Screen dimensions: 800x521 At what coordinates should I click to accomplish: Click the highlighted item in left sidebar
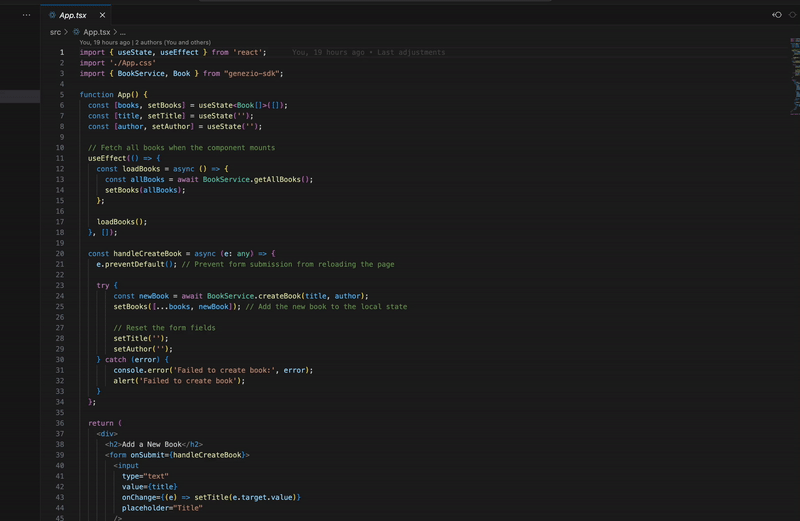20,96
